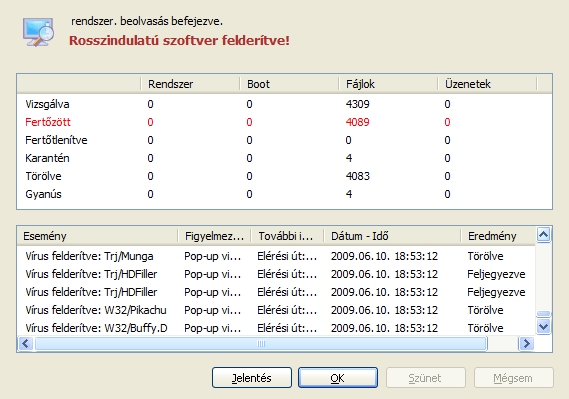Click the computer scan magnifier icon
The width and height of the screenshot is (569, 399).
38,32
